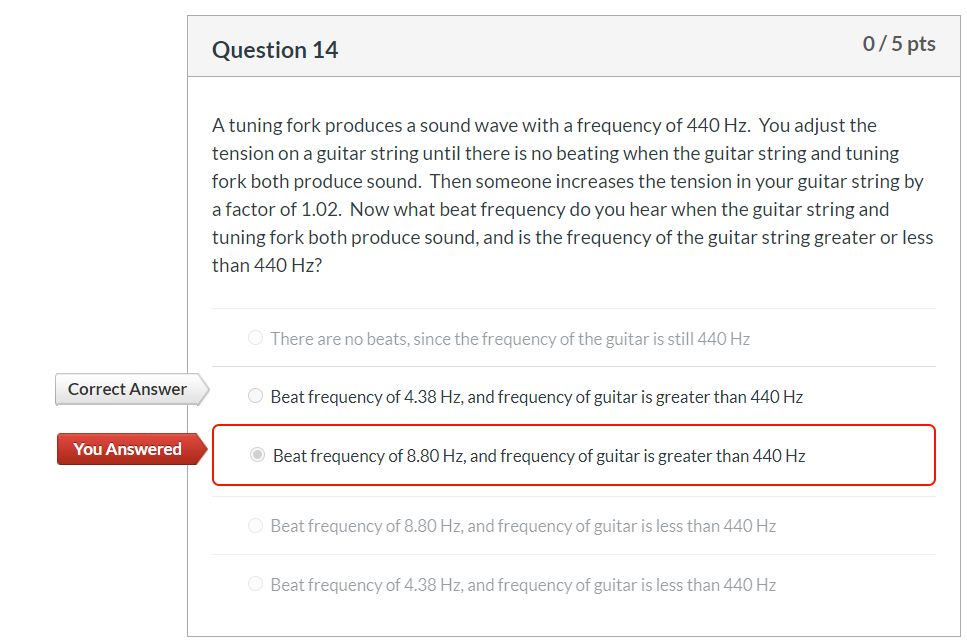
Task: Click the phrase "factor of 1.02" in question
Action: [281, 210]
